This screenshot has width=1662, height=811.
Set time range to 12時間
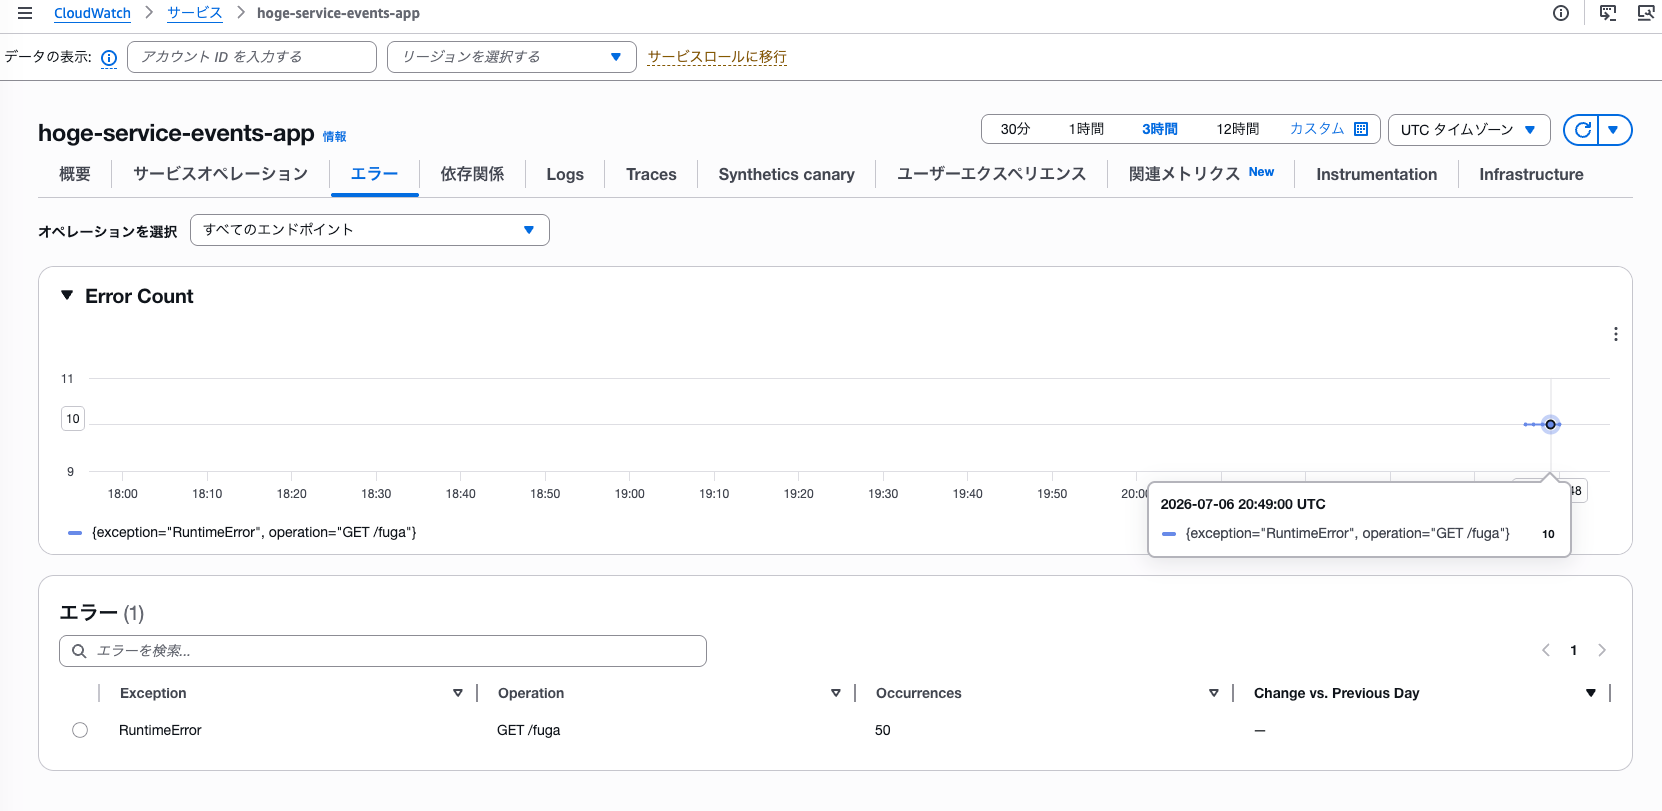point(1238,129)
